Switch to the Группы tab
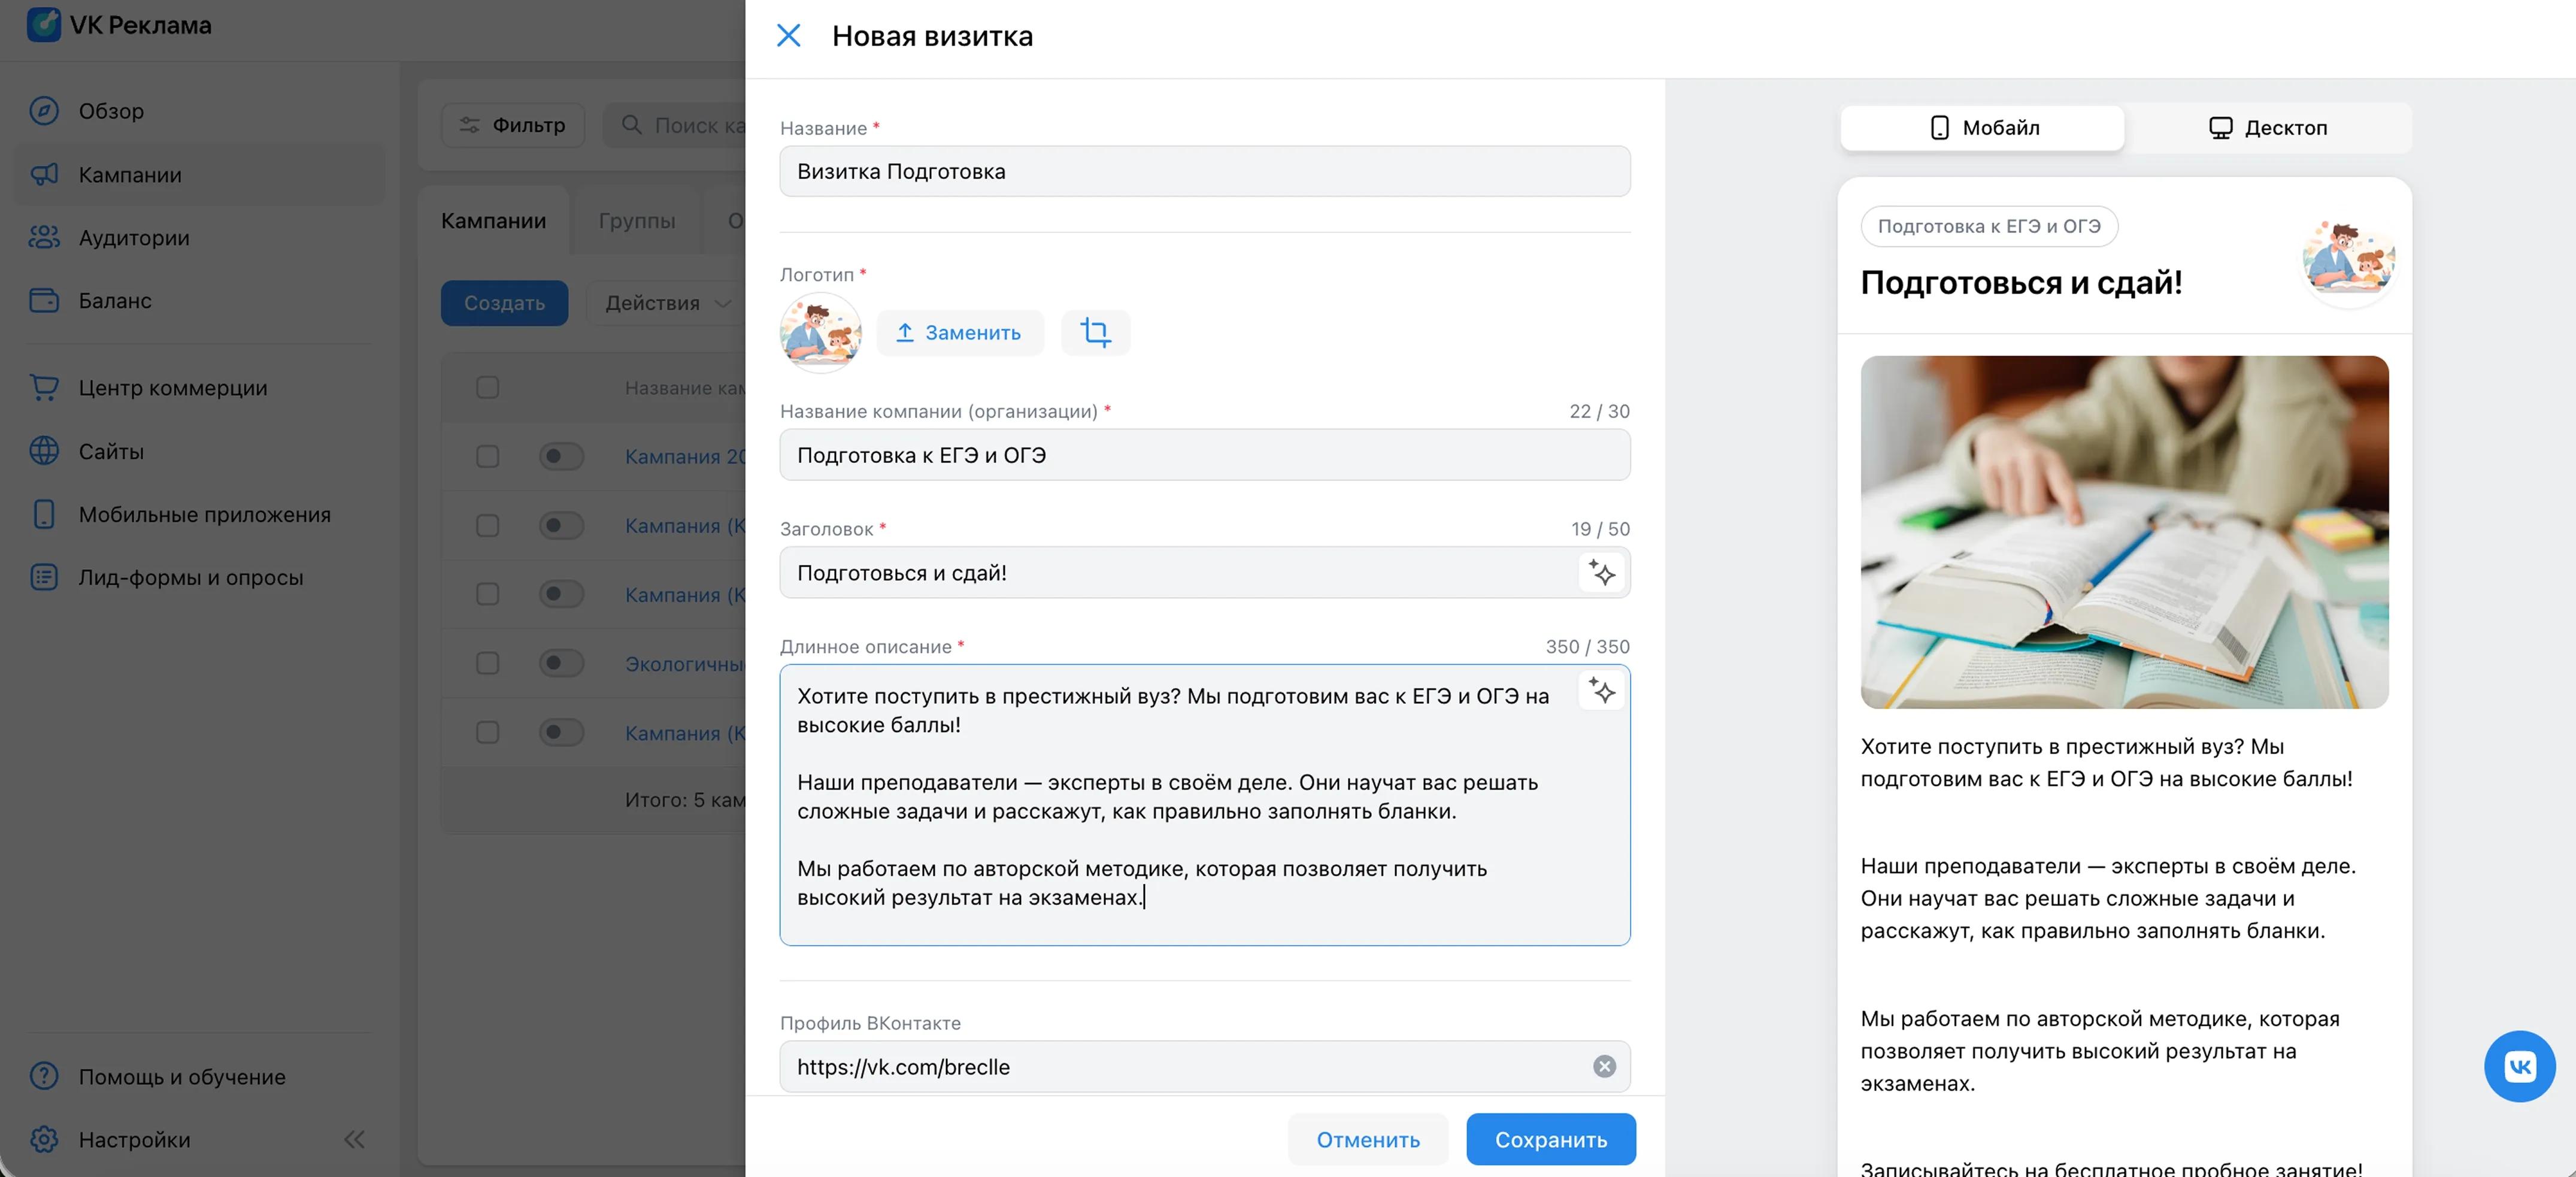This screenshot has width=2576, height=1177. pos(637,219)
